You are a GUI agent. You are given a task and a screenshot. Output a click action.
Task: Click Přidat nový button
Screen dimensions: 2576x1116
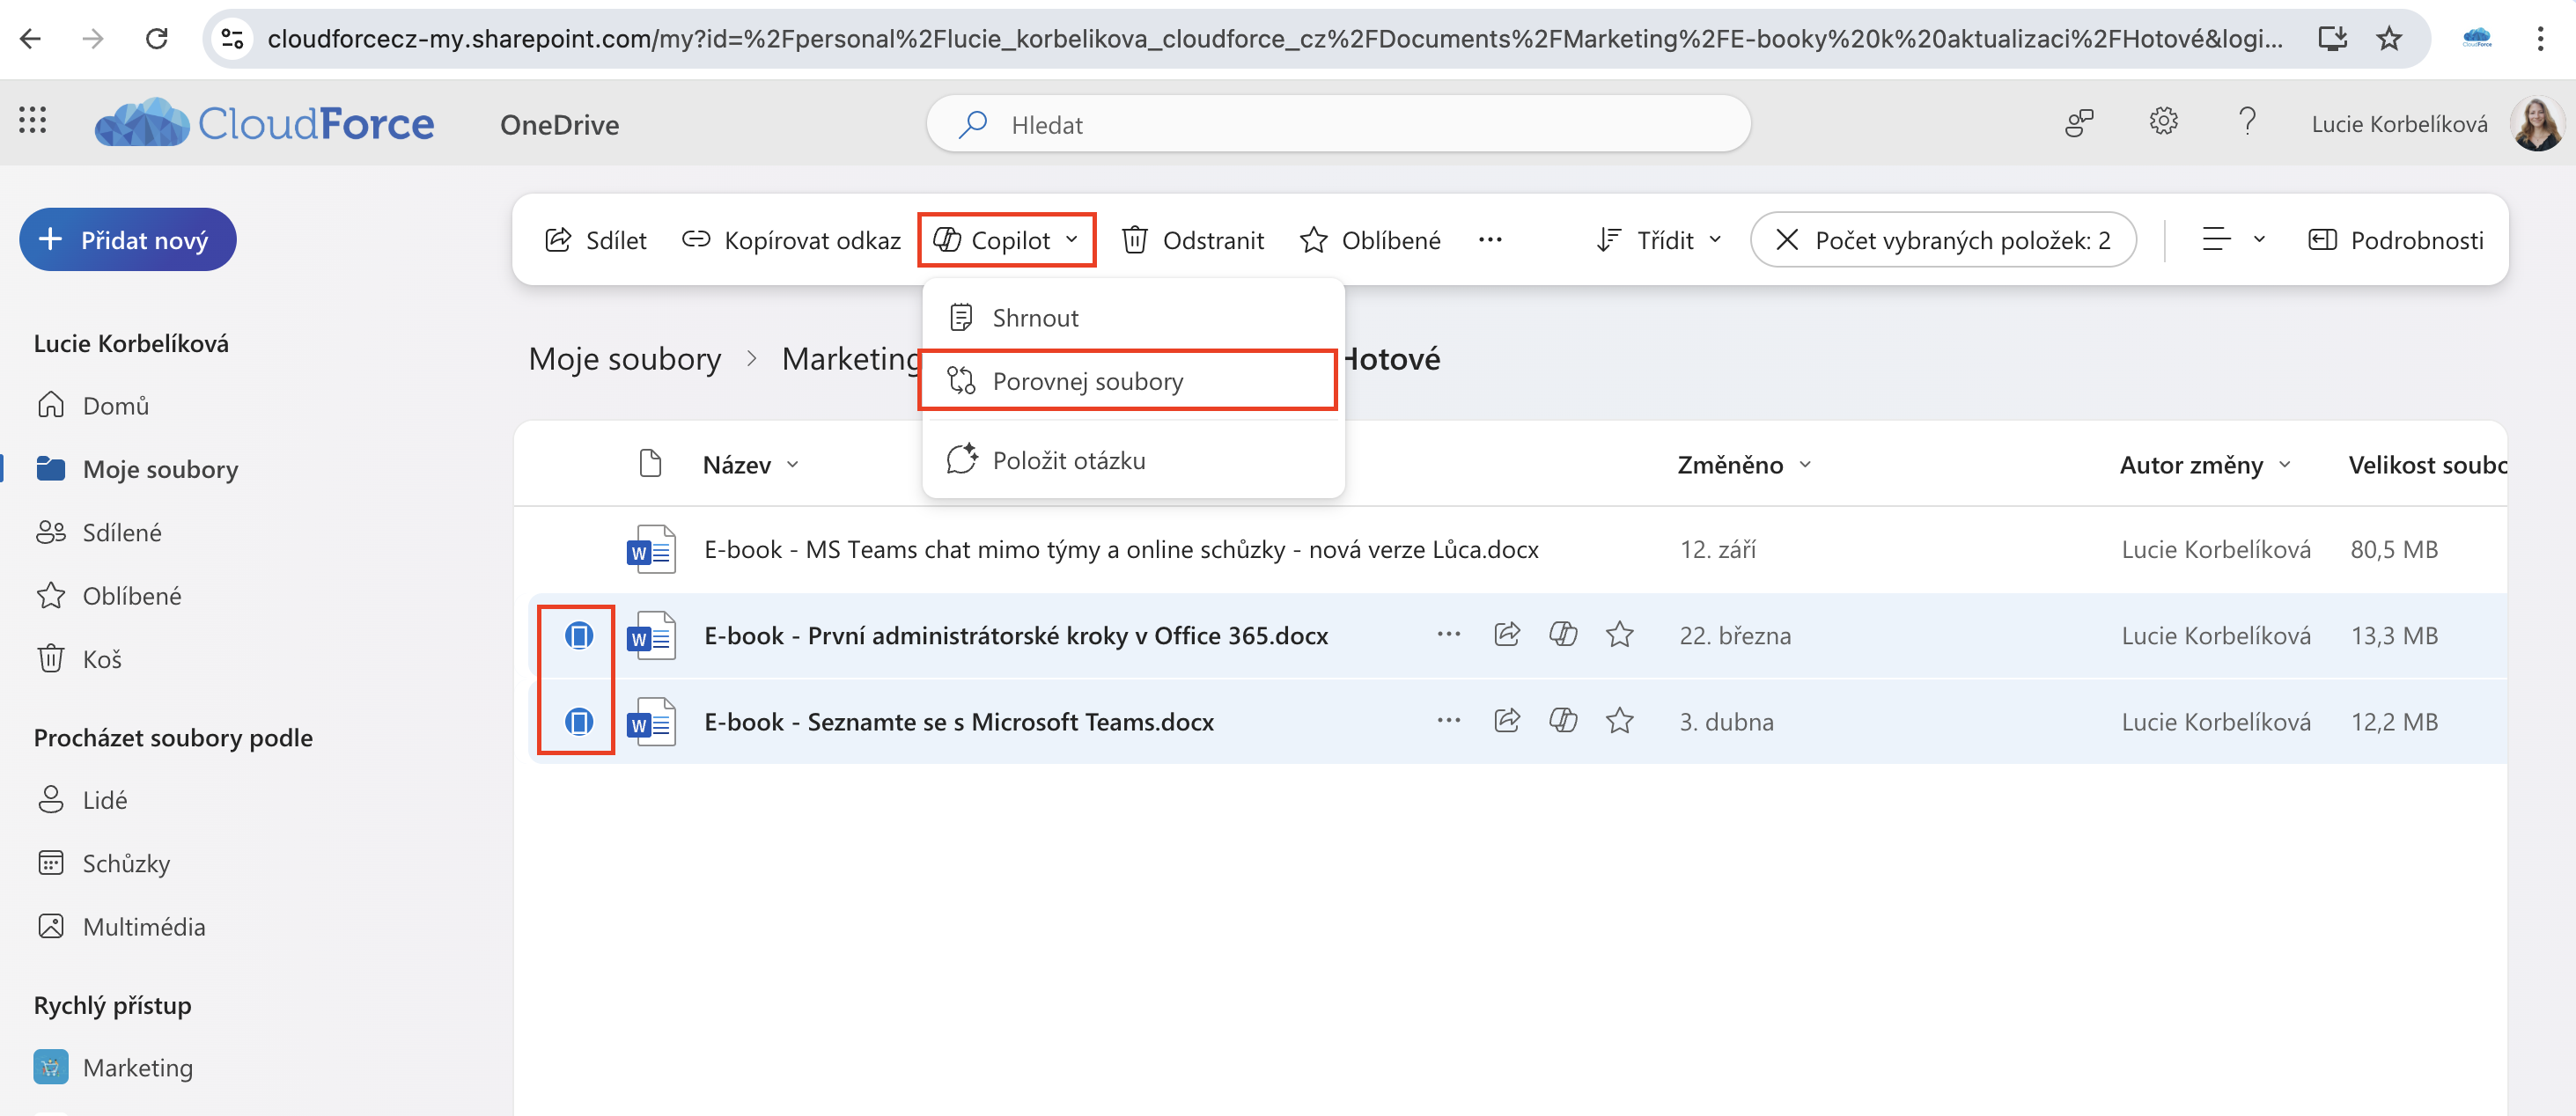coord(128,240)
